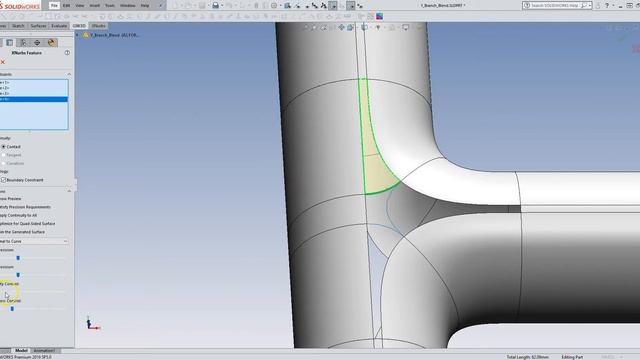640x360 pixels.
Task: Click the help icon beside XNurbs Feature title
Action: (67, 53)
